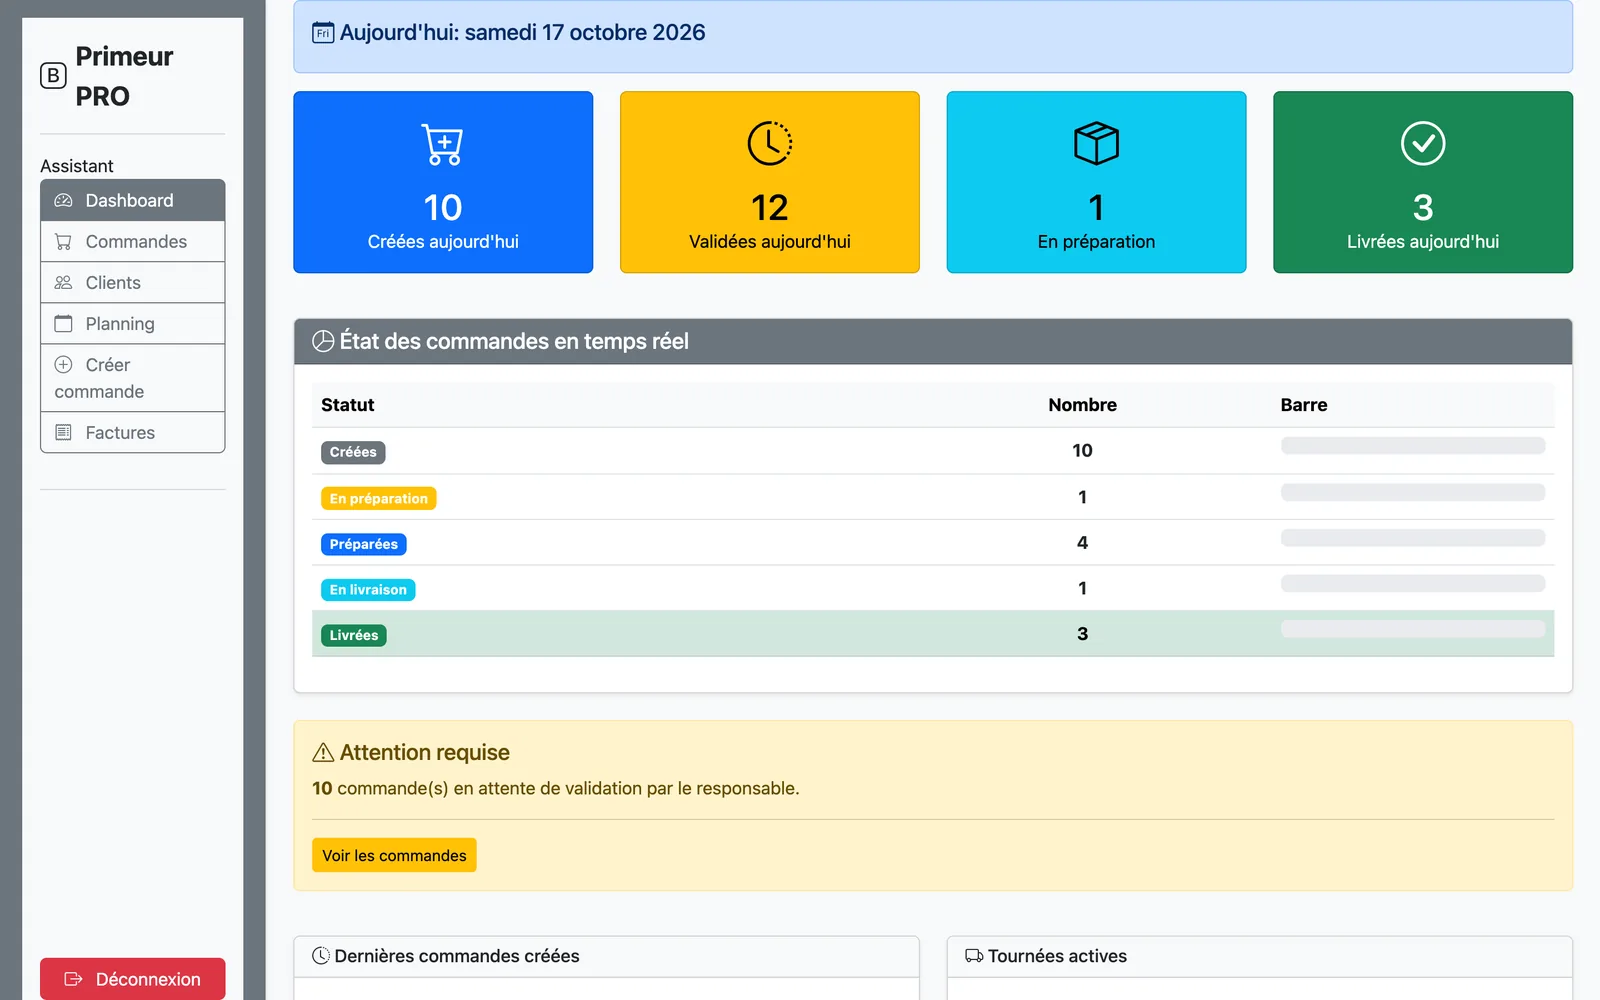This screenshot has height=1000, width=1600.
Task: Click the green Livrées status badge
Action: point(354,635)
